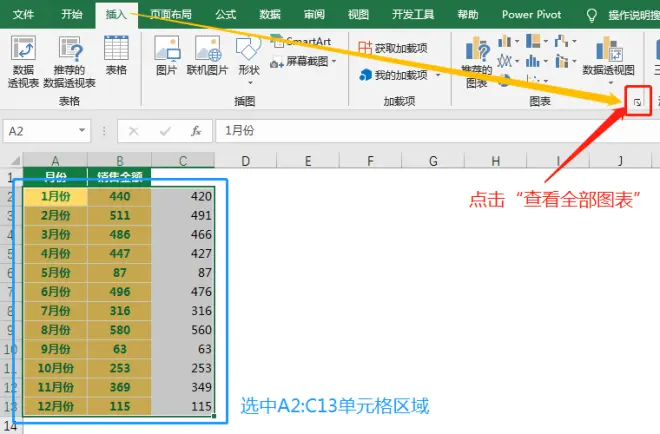The image size is (660, 434).
Task: Switch to the 审阅 Review tab
Action: [314, 15]
